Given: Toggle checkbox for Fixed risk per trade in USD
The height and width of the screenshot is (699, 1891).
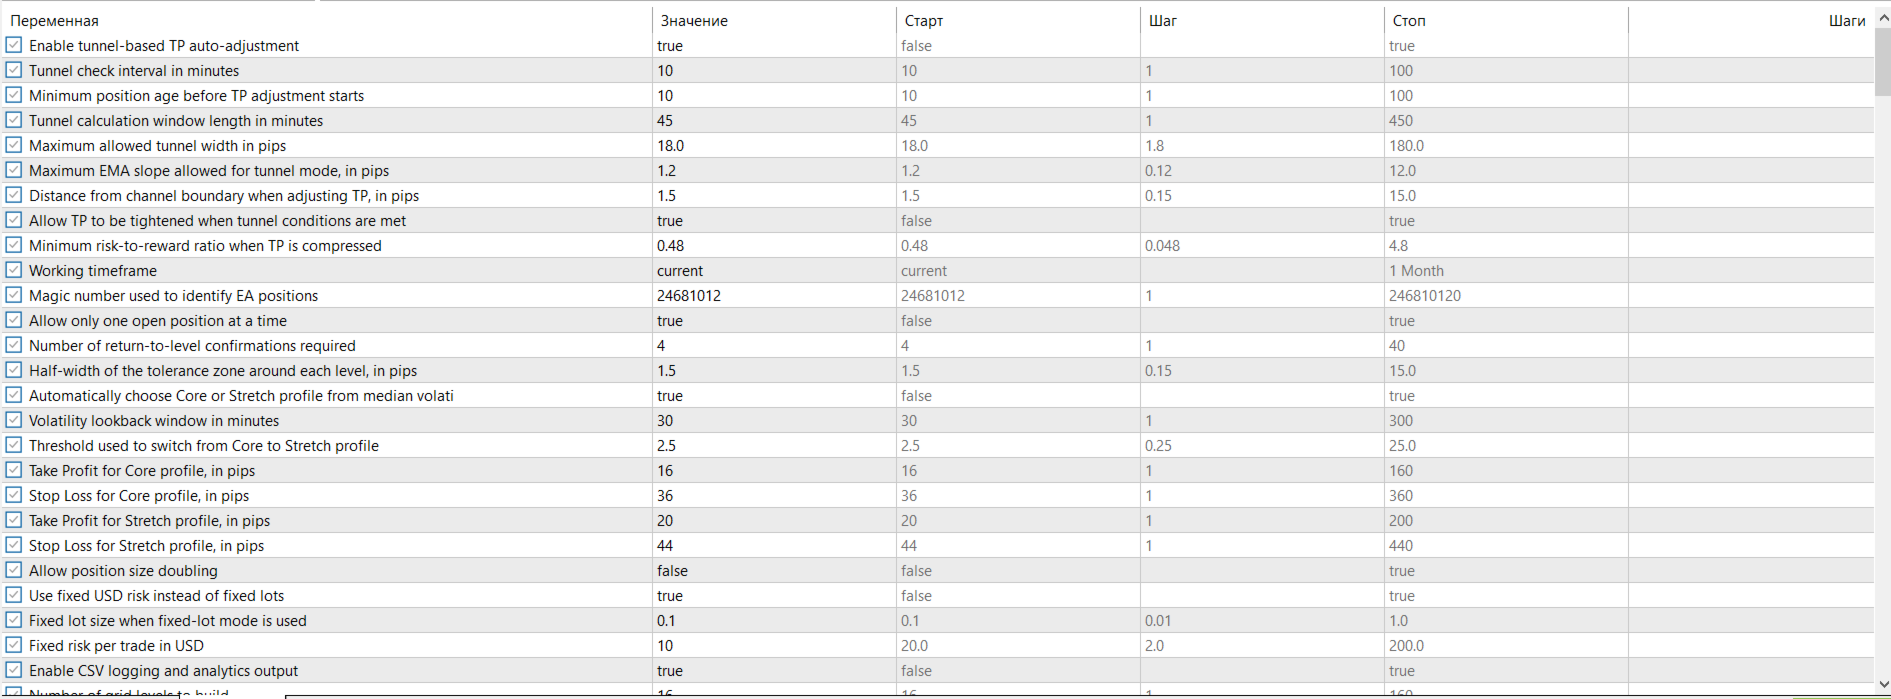Looking at the screenshot, I should coord(14,645).
